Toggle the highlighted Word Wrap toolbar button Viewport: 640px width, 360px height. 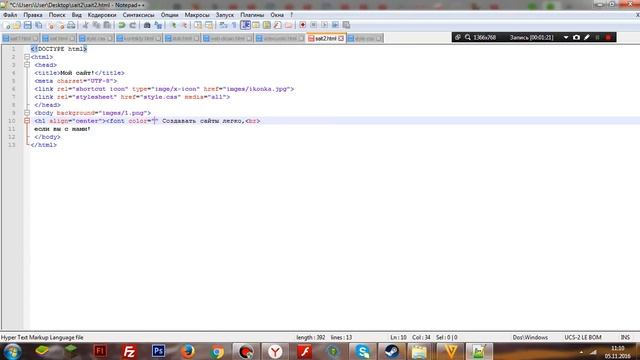tap(245, 25)
